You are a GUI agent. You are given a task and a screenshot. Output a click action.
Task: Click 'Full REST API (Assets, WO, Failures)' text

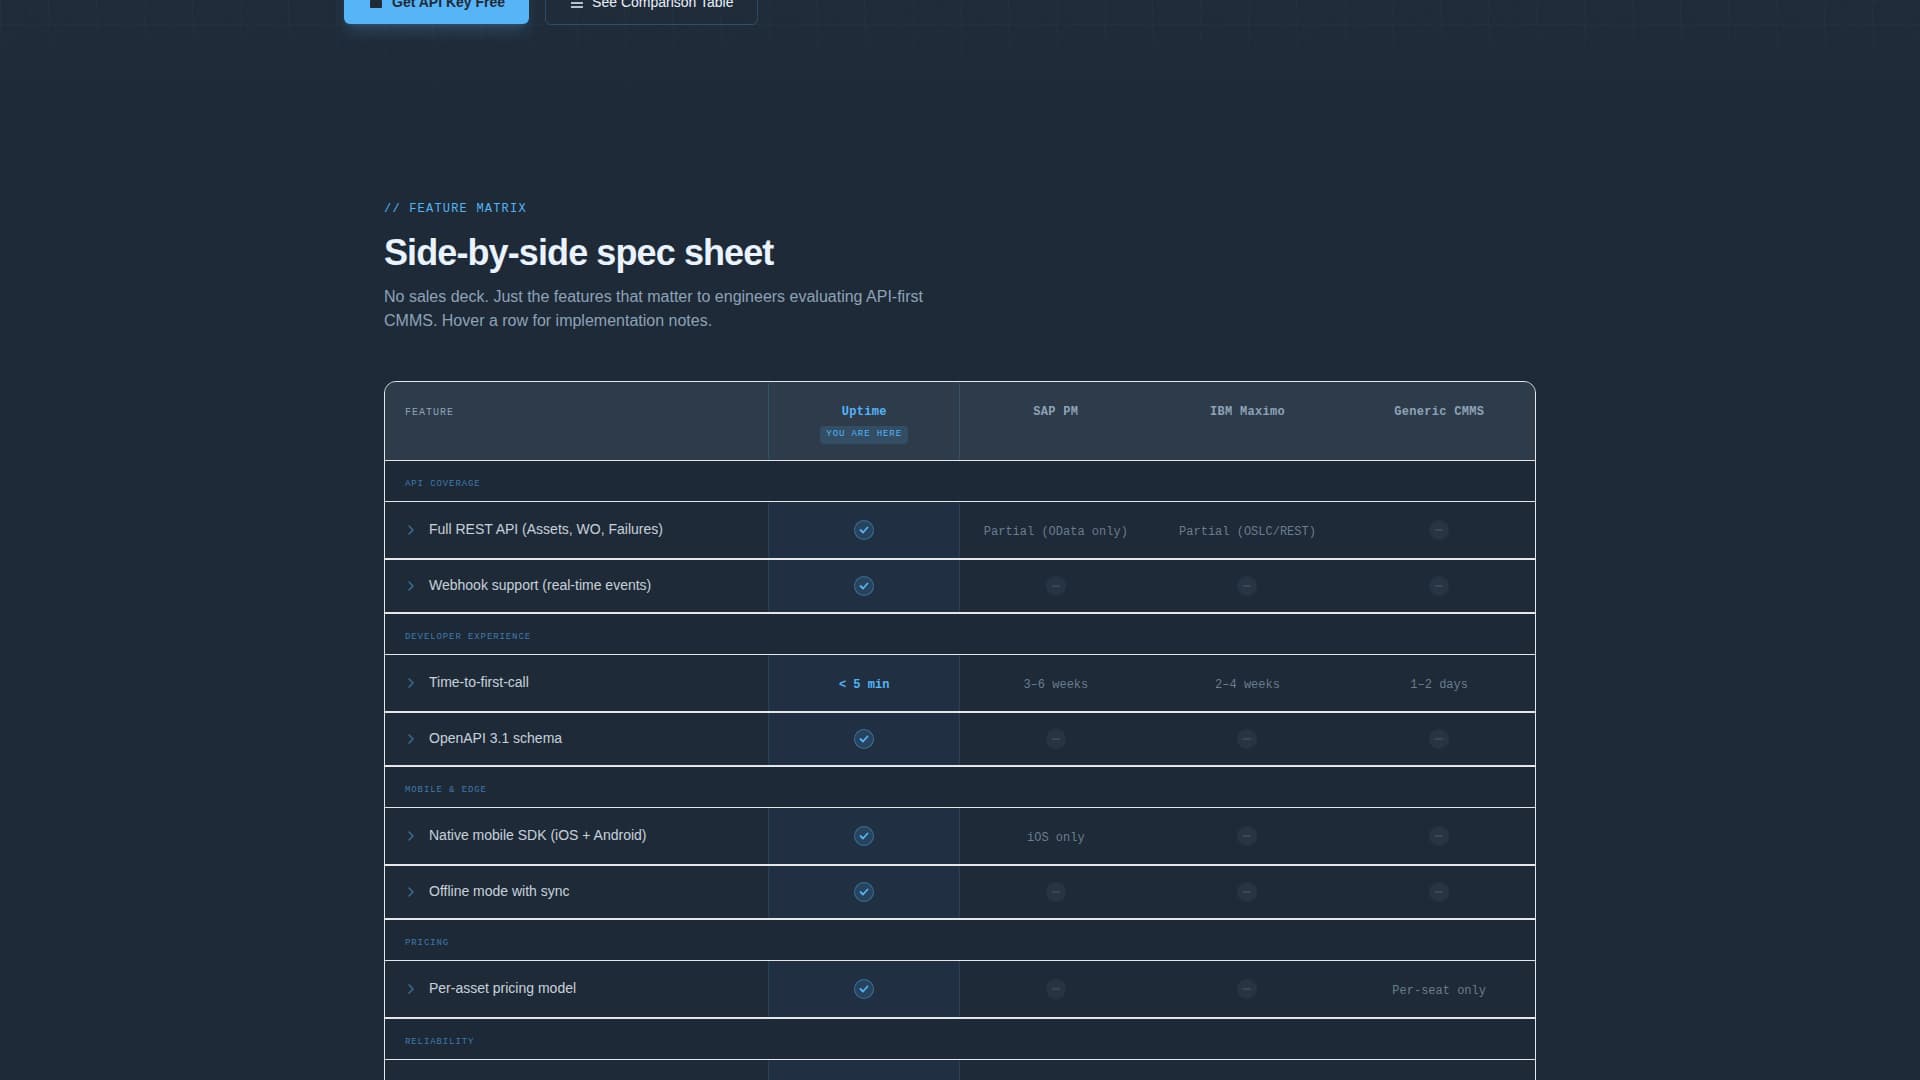point(546,529)
